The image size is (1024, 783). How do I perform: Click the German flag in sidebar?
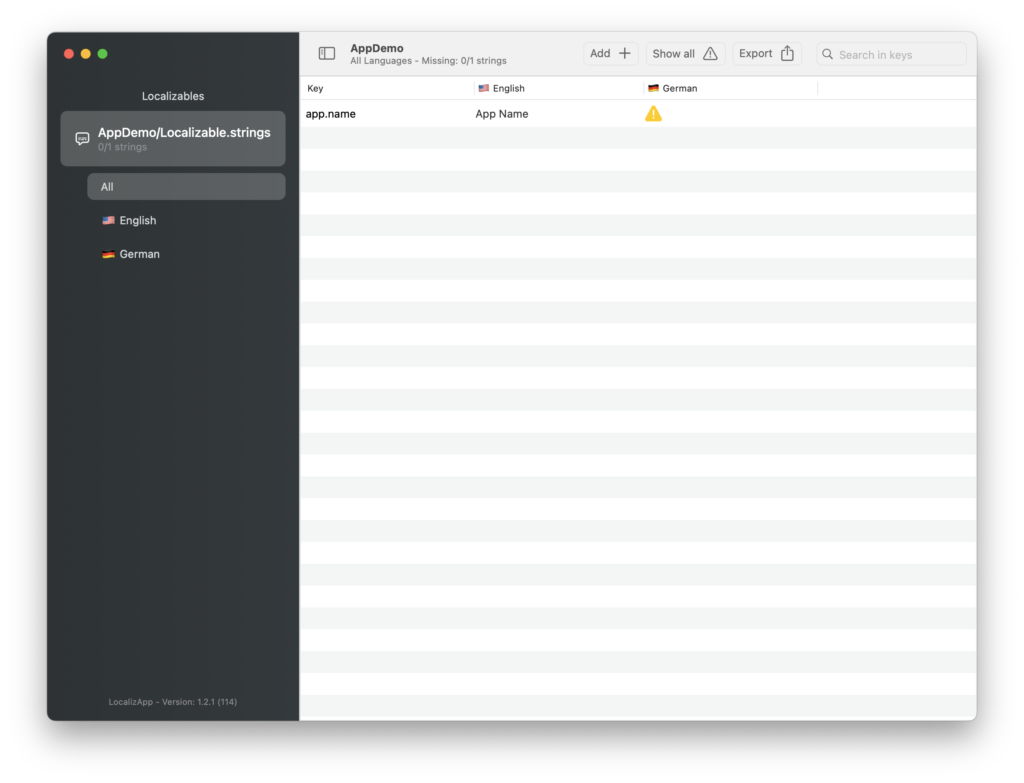[x=108, y=254]
